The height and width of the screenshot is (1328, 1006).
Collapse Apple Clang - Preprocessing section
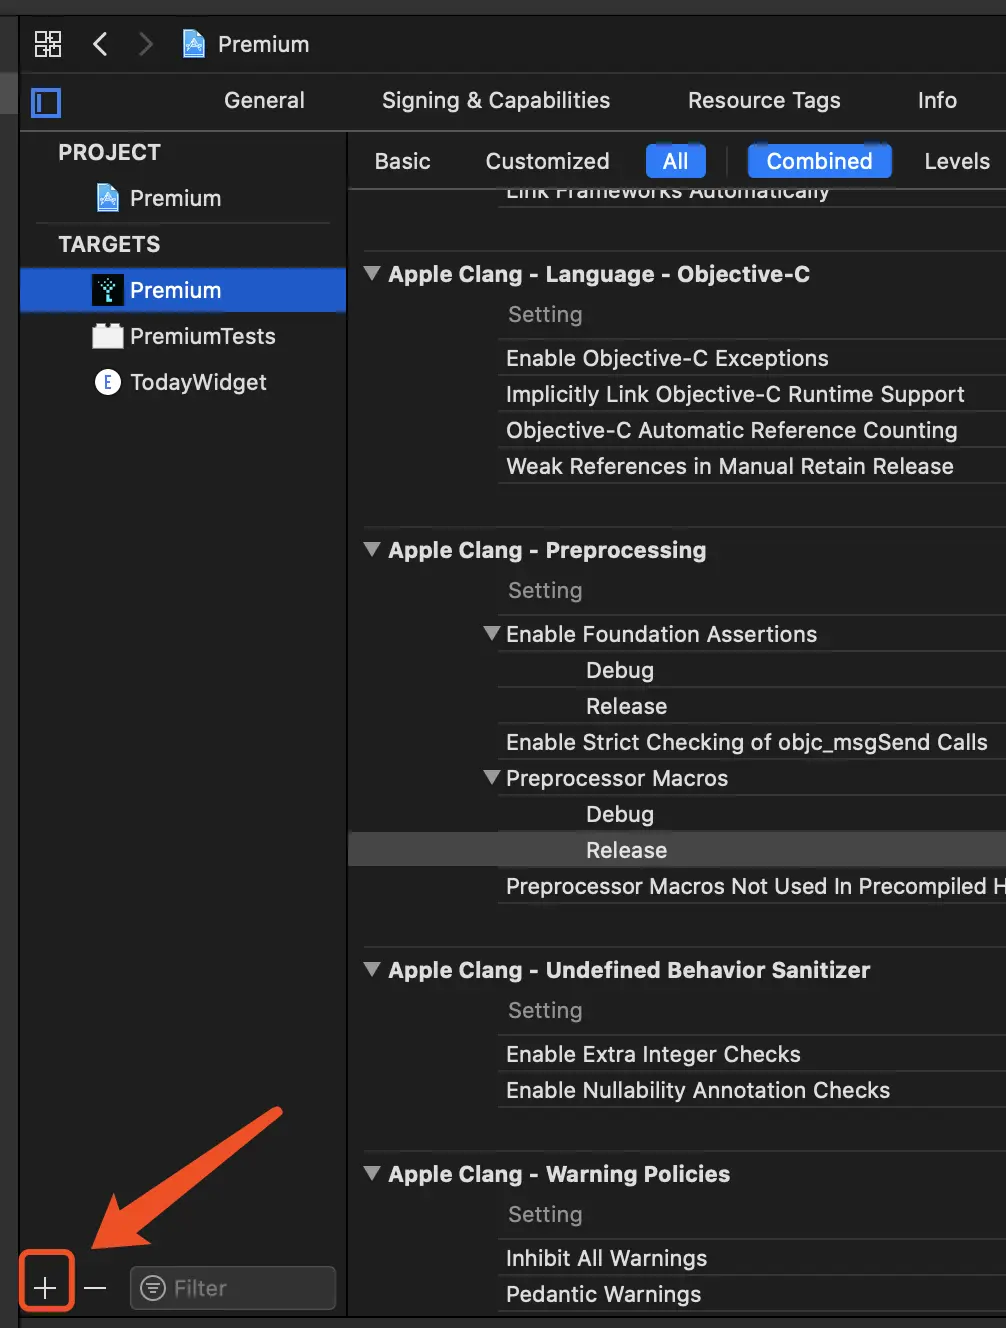372,549
